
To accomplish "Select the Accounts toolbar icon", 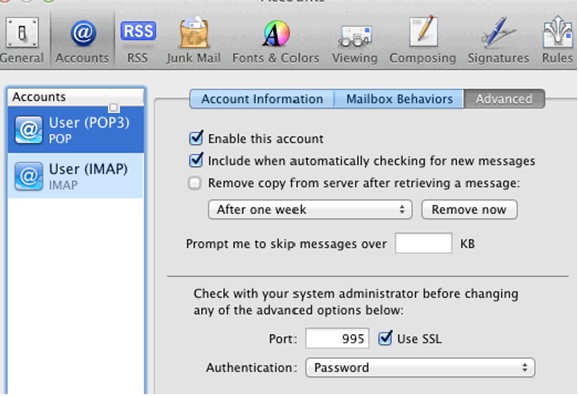I will click(82, 41).
